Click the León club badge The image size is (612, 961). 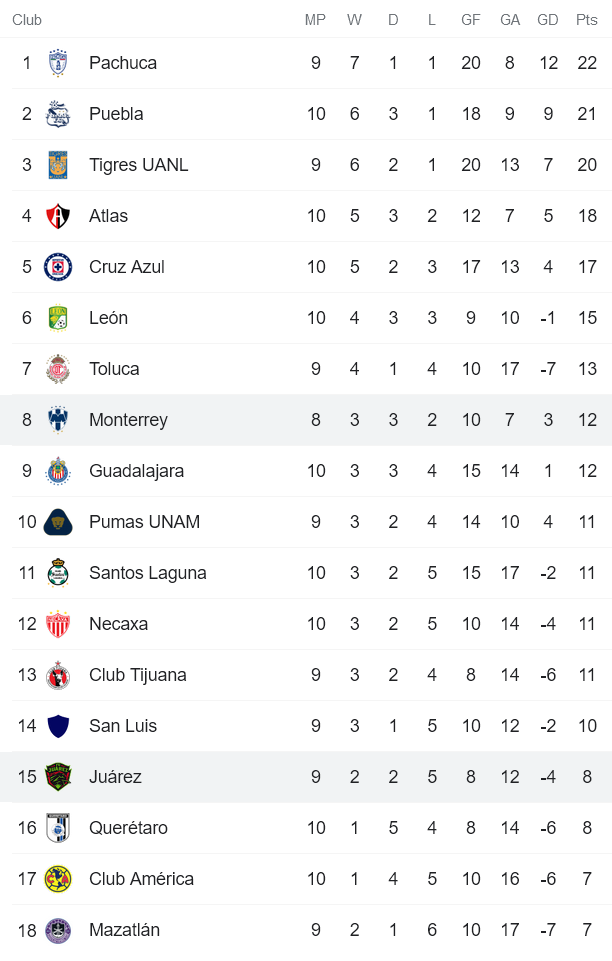pyautogui.click(x=59, y=317)
